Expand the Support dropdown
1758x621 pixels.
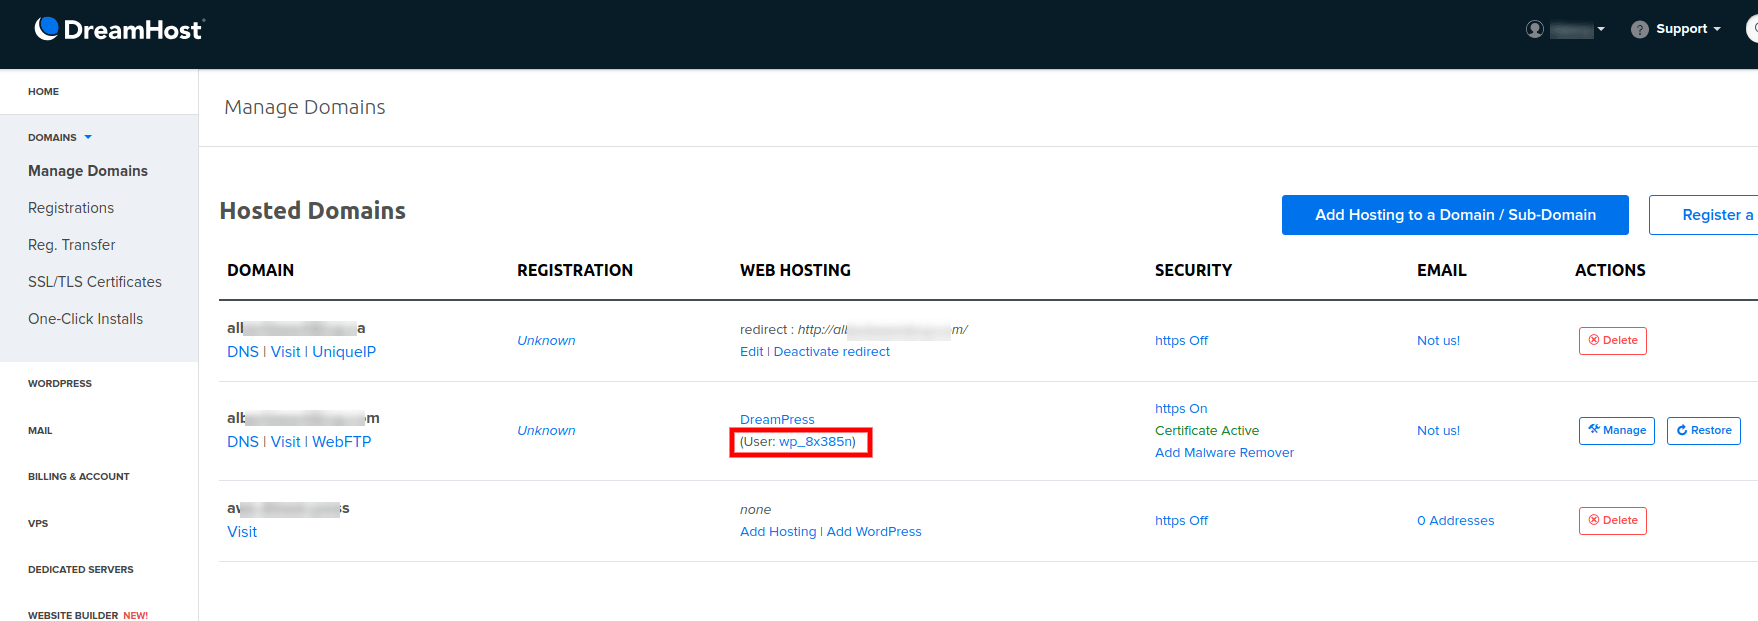(x=1688, y=29)
